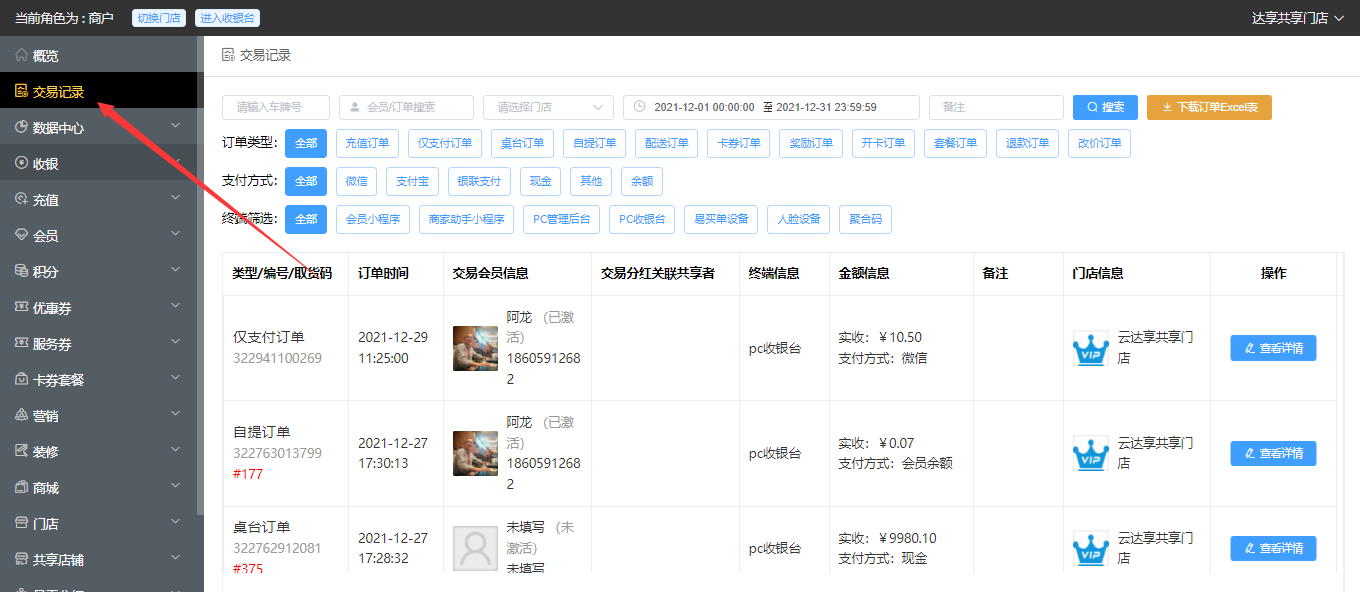Click 阿龙 avatar in 仅支付订单 row
Screen dimensions: 1360x592
pyautogui.click(x=475, y=348)
